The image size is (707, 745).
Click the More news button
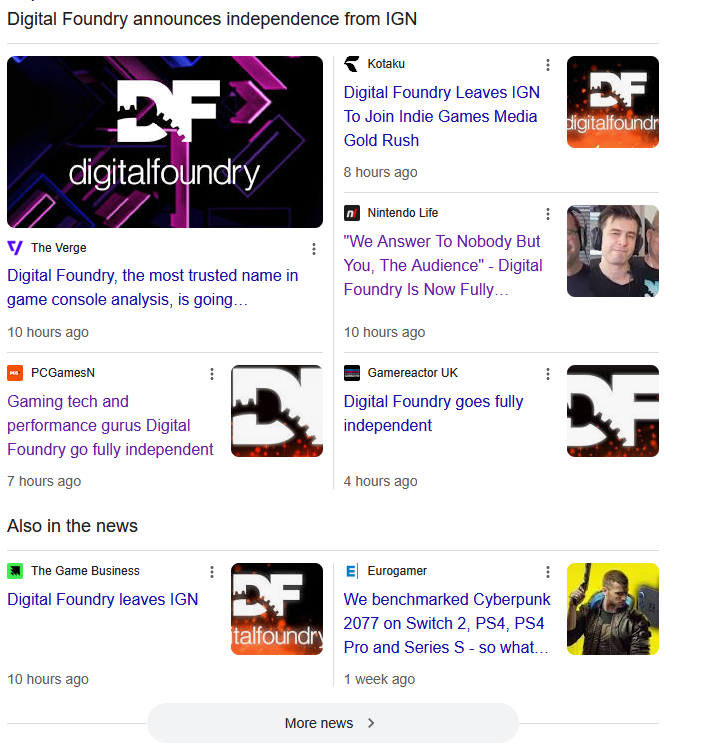click(333, 723)
